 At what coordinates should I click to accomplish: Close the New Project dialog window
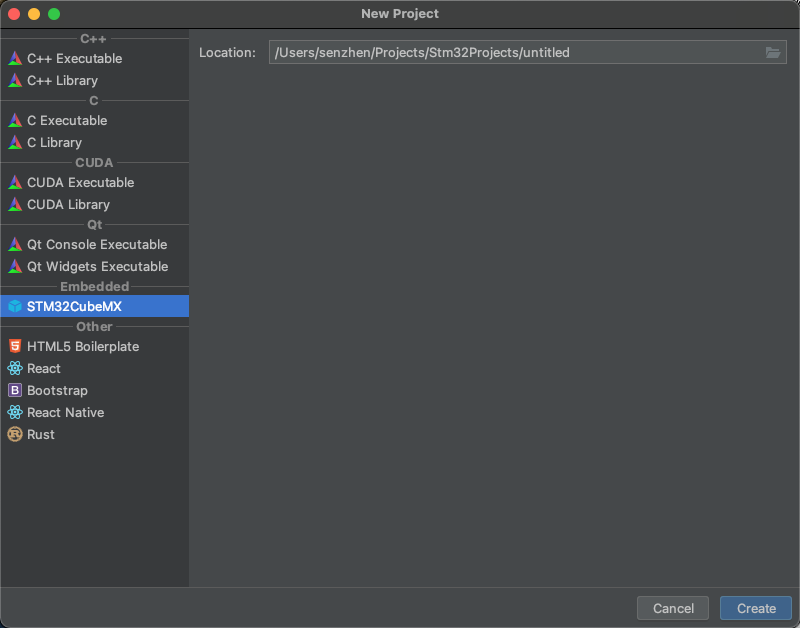(x=14, y=14)
